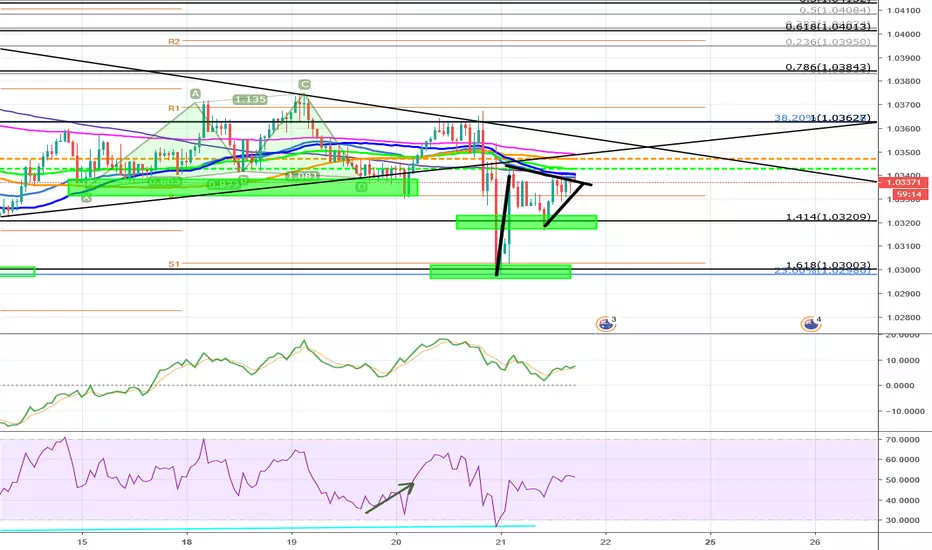The image size is (932, 550).
Task: Select the green rectangle near the 1.03209 line
Action: [527, 222]
